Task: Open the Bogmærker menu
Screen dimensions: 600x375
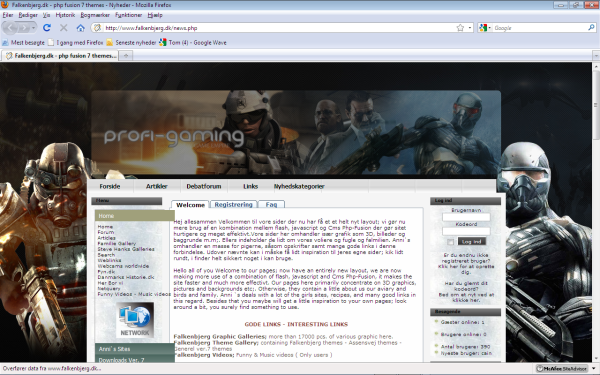Action: (95, 15)
